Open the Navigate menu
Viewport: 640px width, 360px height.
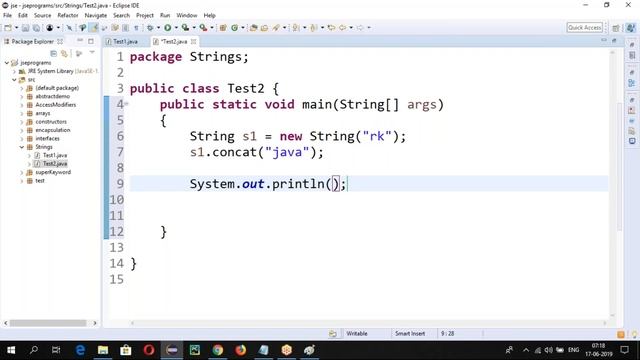96,15
